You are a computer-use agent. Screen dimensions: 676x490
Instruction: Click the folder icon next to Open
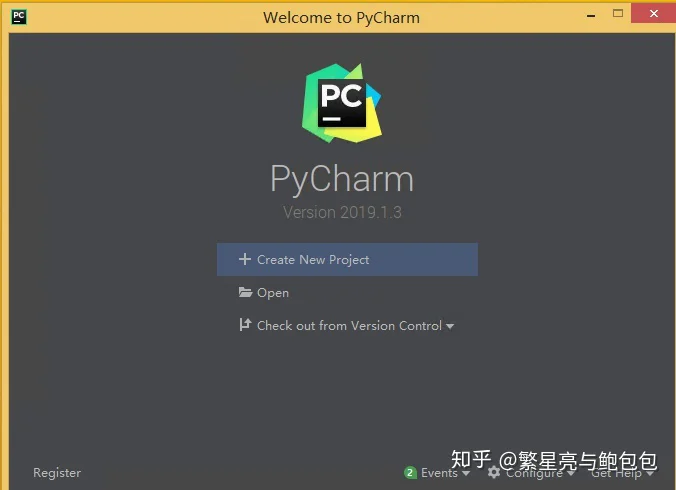click(245, 292)
